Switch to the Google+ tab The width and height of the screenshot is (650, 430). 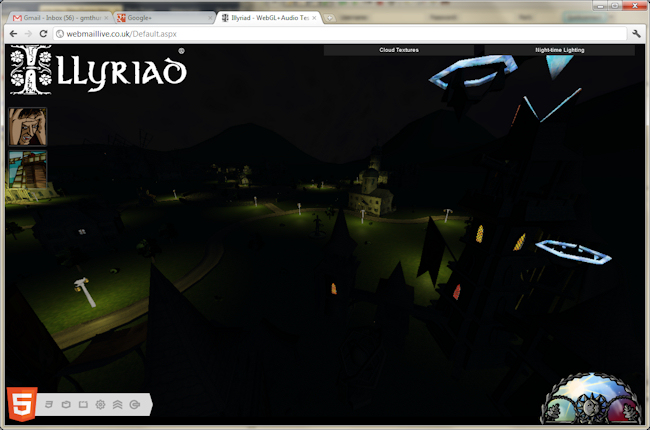(x=165, y=18)
